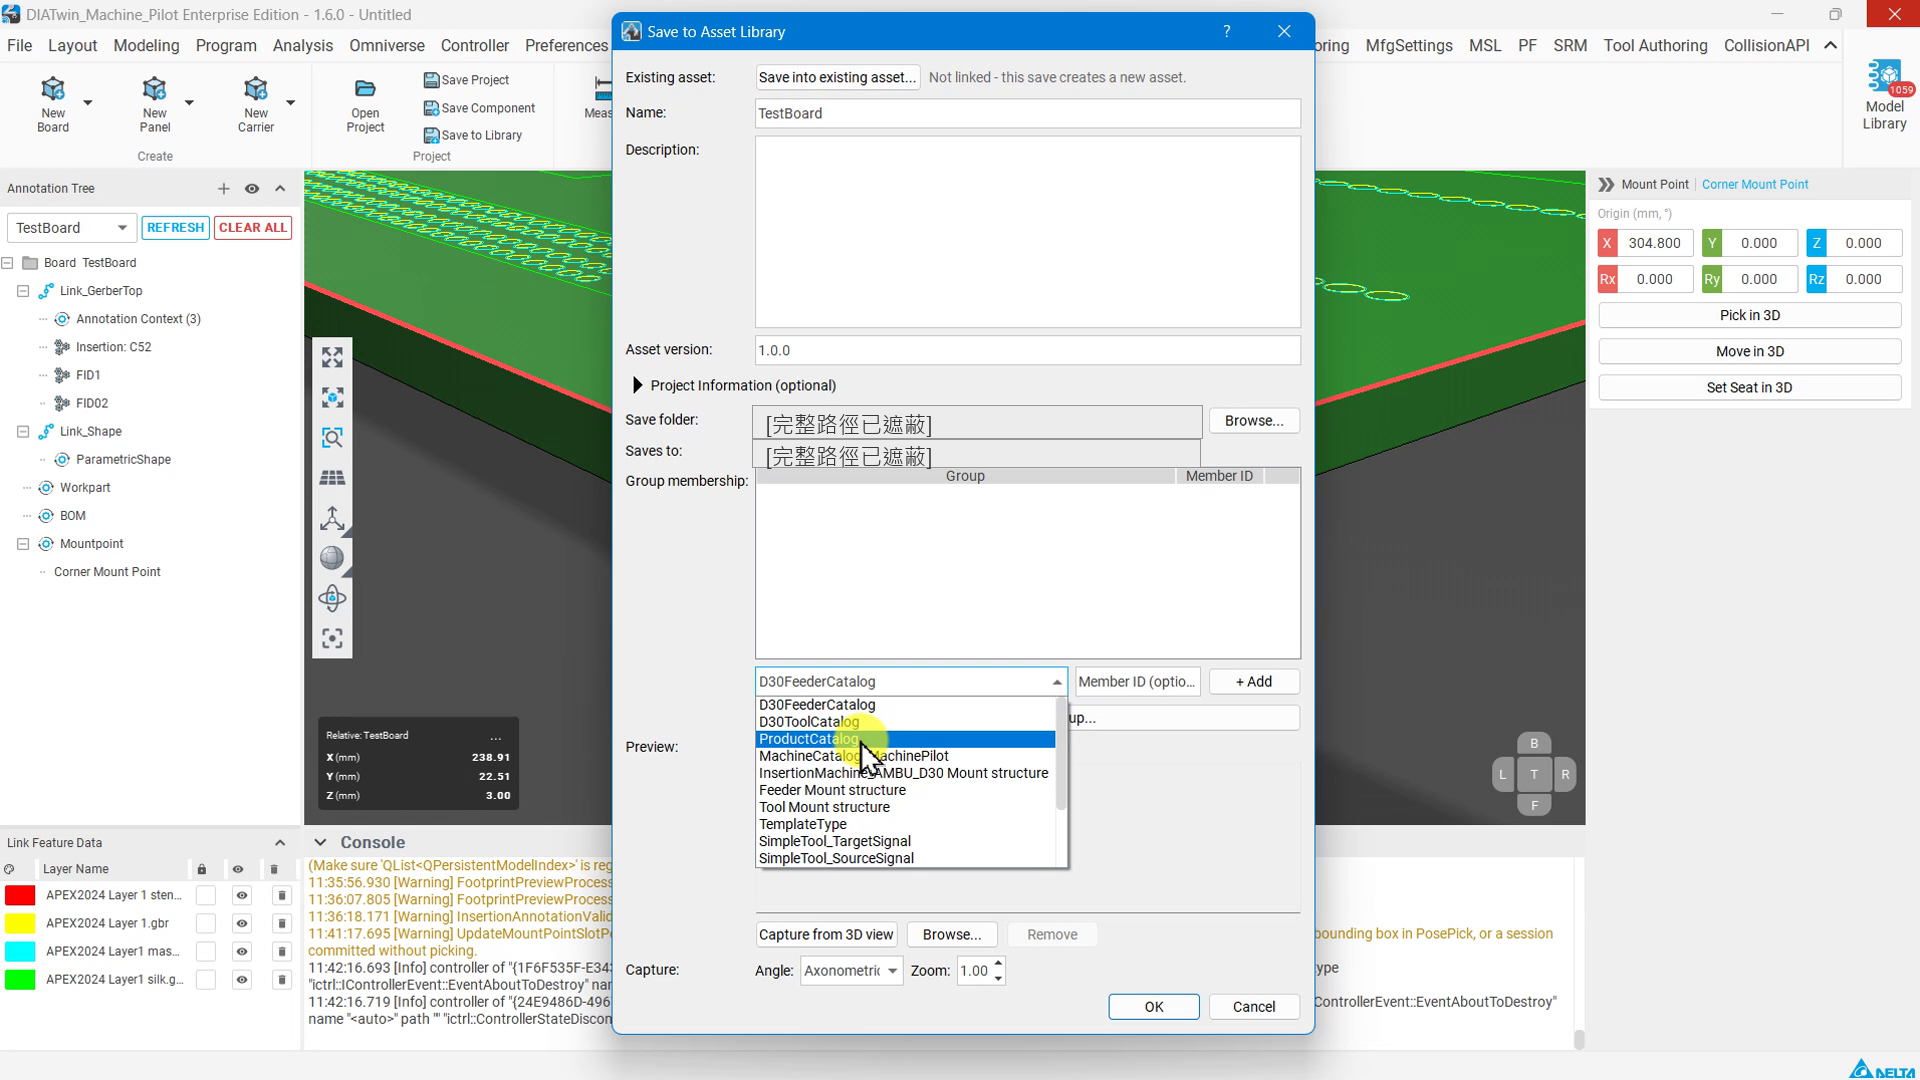Open the Analysis menu
1920x1080 pixels.
pyautogui.click(x=303, y=45)
